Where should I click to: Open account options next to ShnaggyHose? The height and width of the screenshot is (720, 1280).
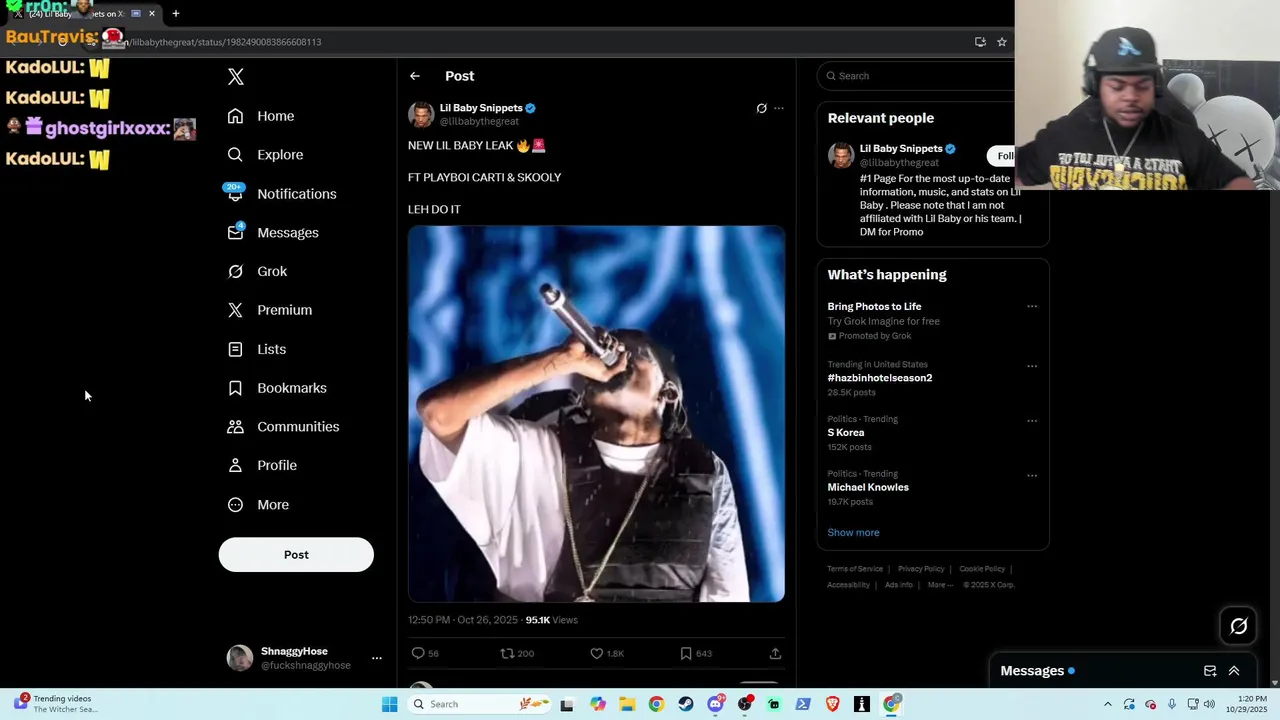pyautogui.click(x=377, y=658)
